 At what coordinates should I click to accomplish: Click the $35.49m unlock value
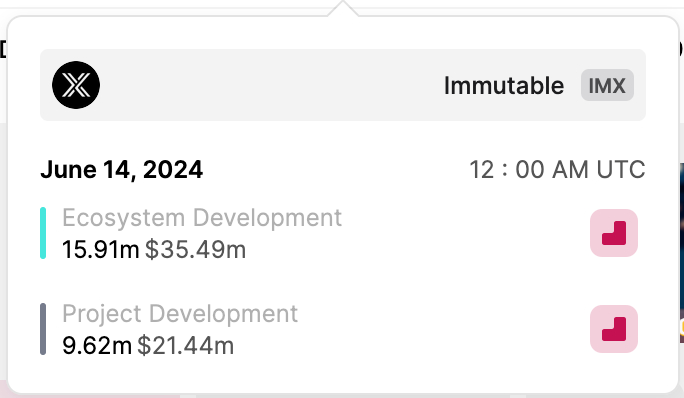[195, 250]
